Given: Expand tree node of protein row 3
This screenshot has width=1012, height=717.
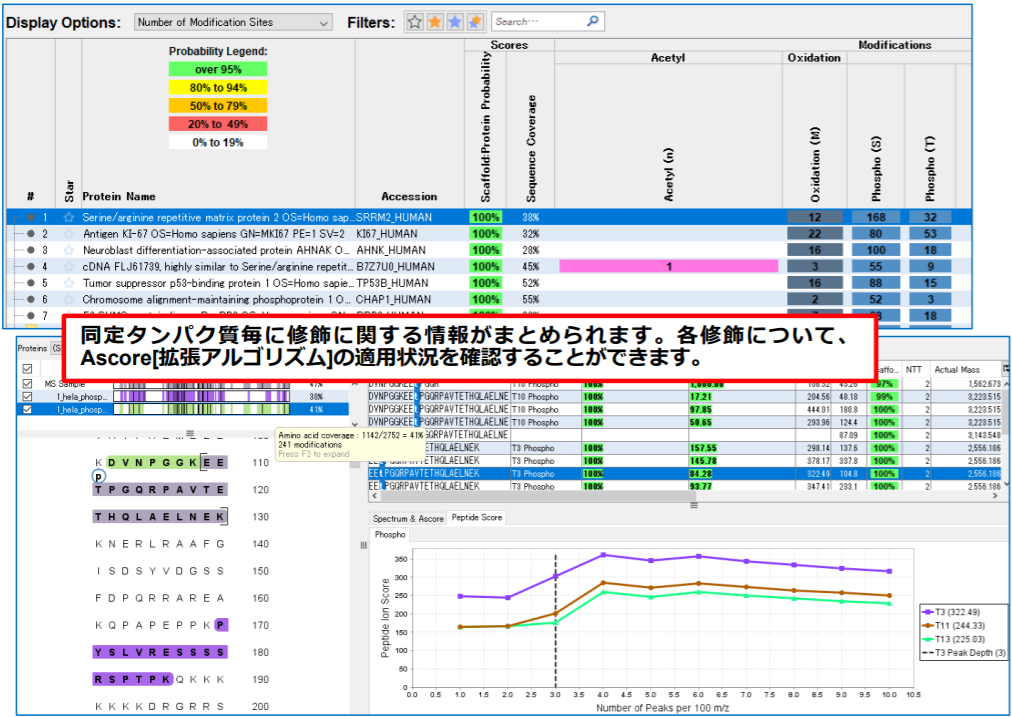Looking at the screenshot, I should coord(30,250).
